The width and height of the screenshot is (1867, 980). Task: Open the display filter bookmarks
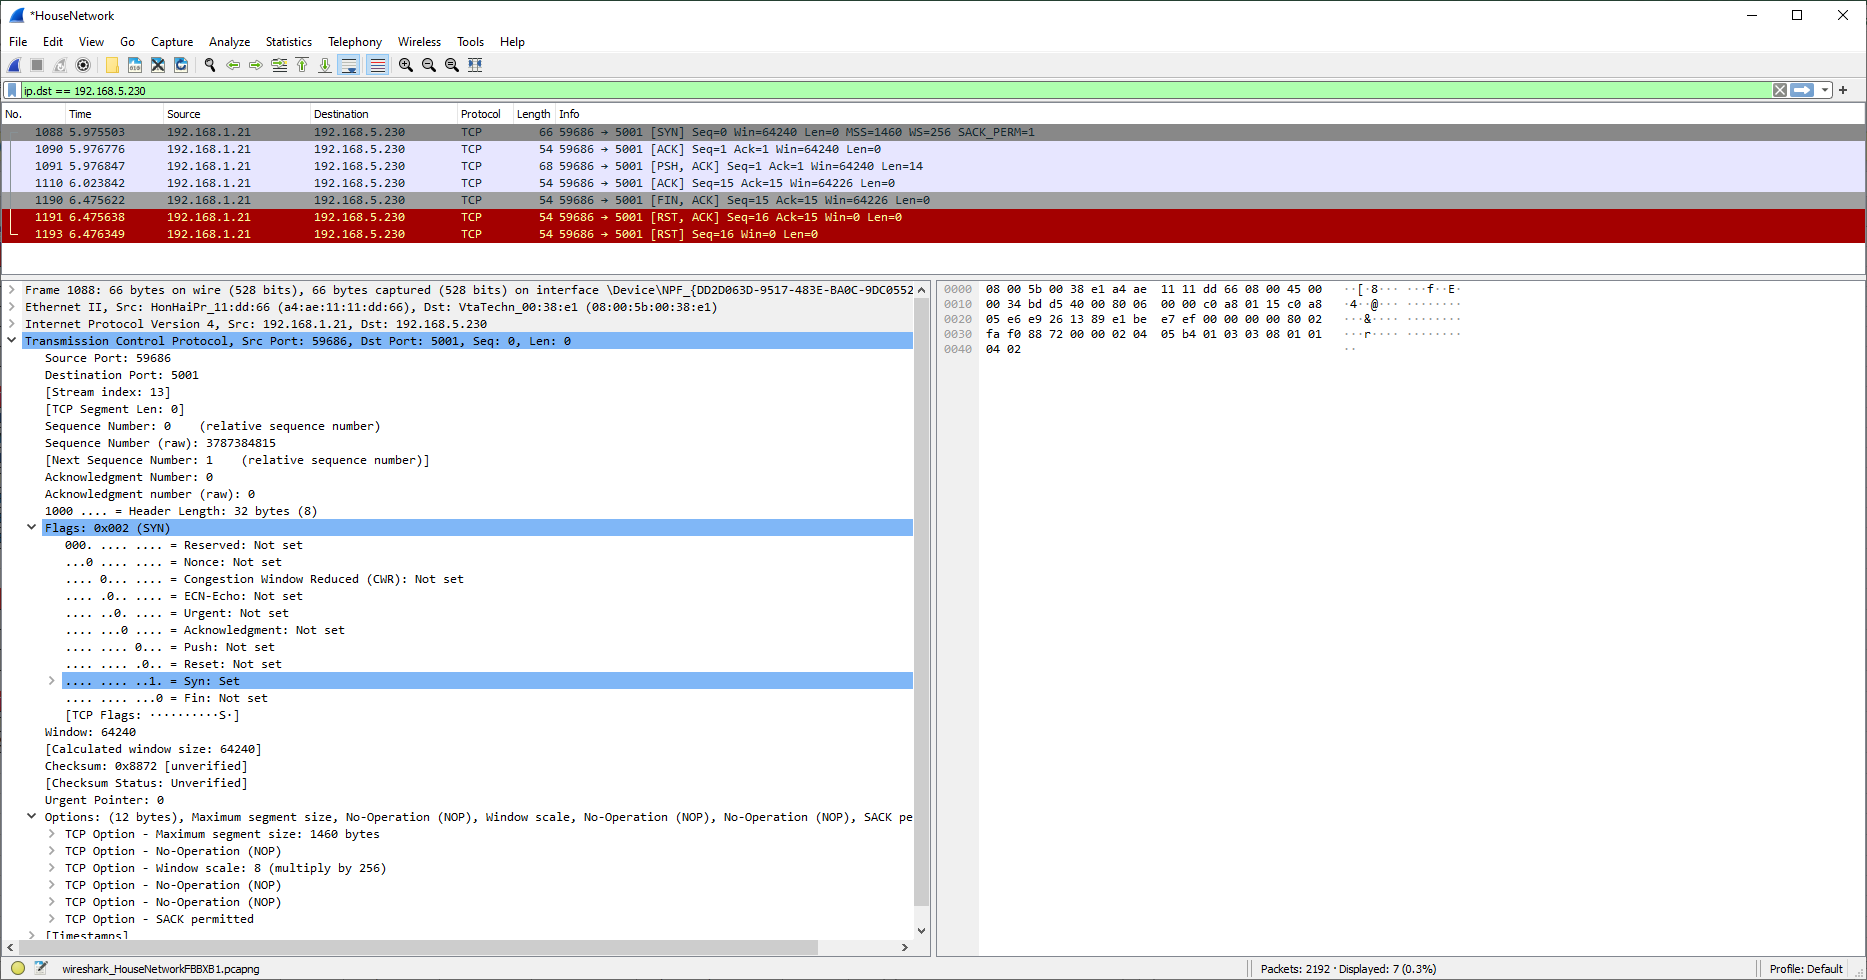(12, 90)
